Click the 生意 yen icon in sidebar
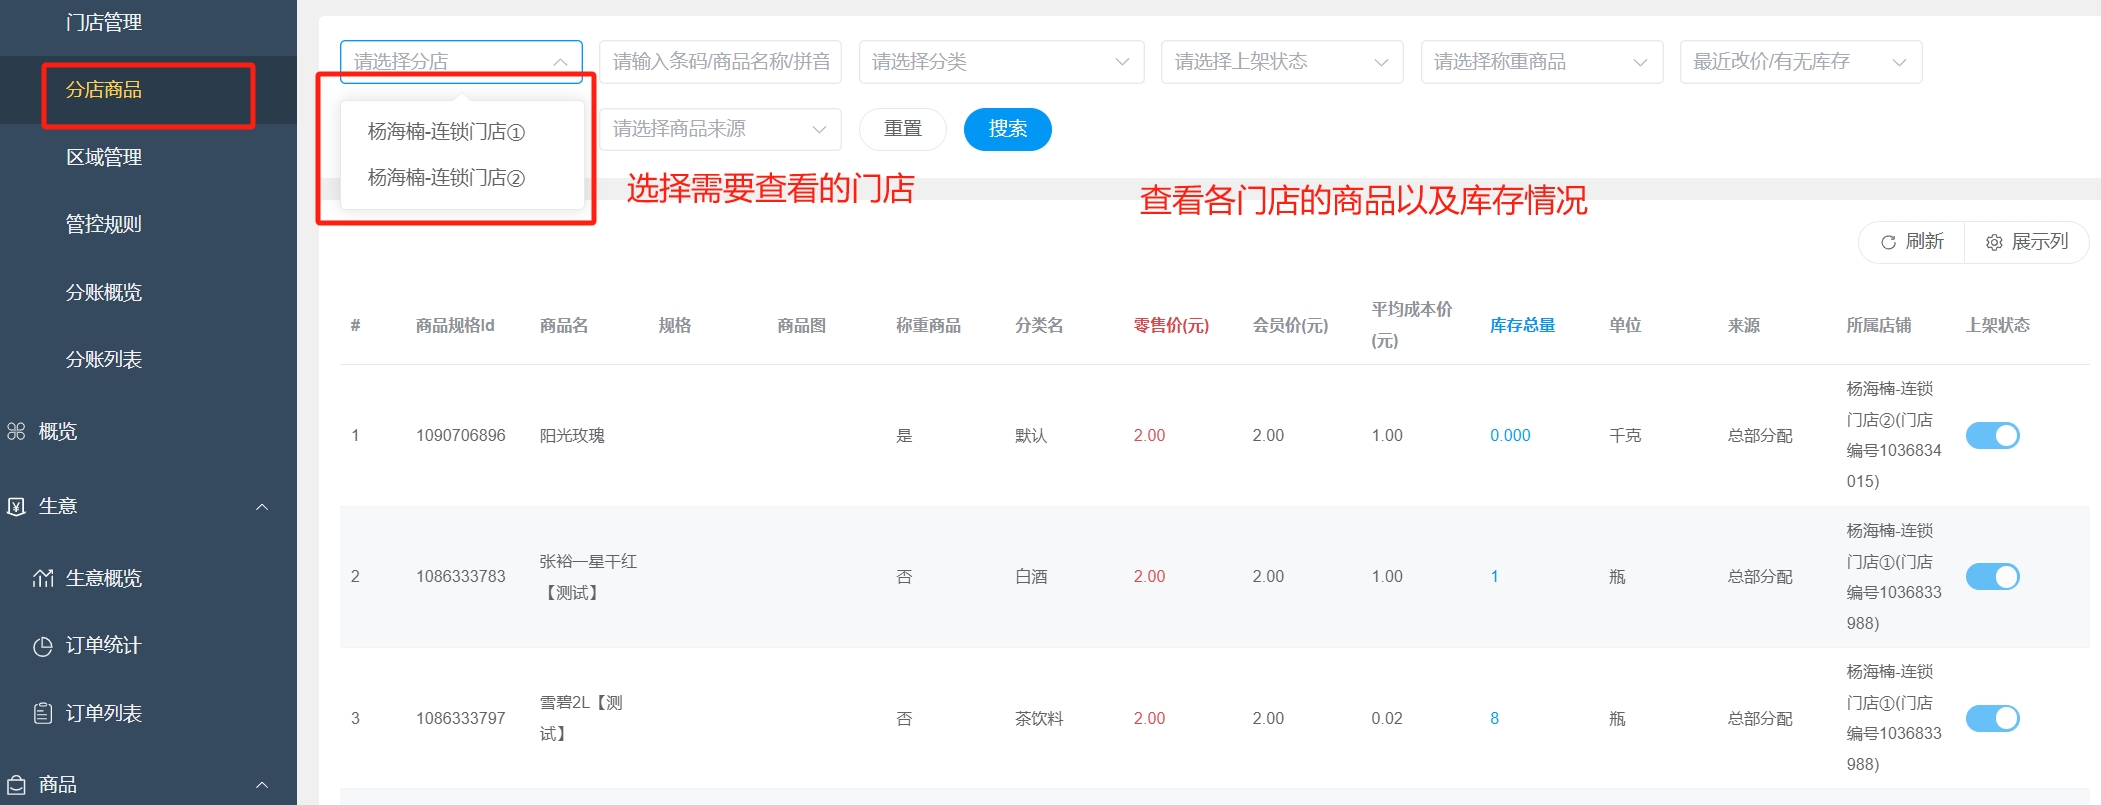 click(x=16, y=506)
